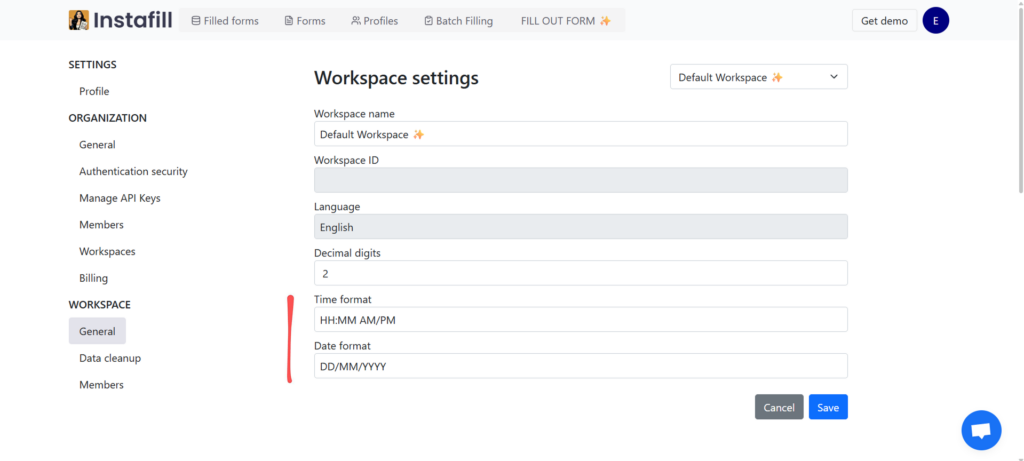
Task: Click FILL OUT FORM in navigation
Action: [565, 20]
